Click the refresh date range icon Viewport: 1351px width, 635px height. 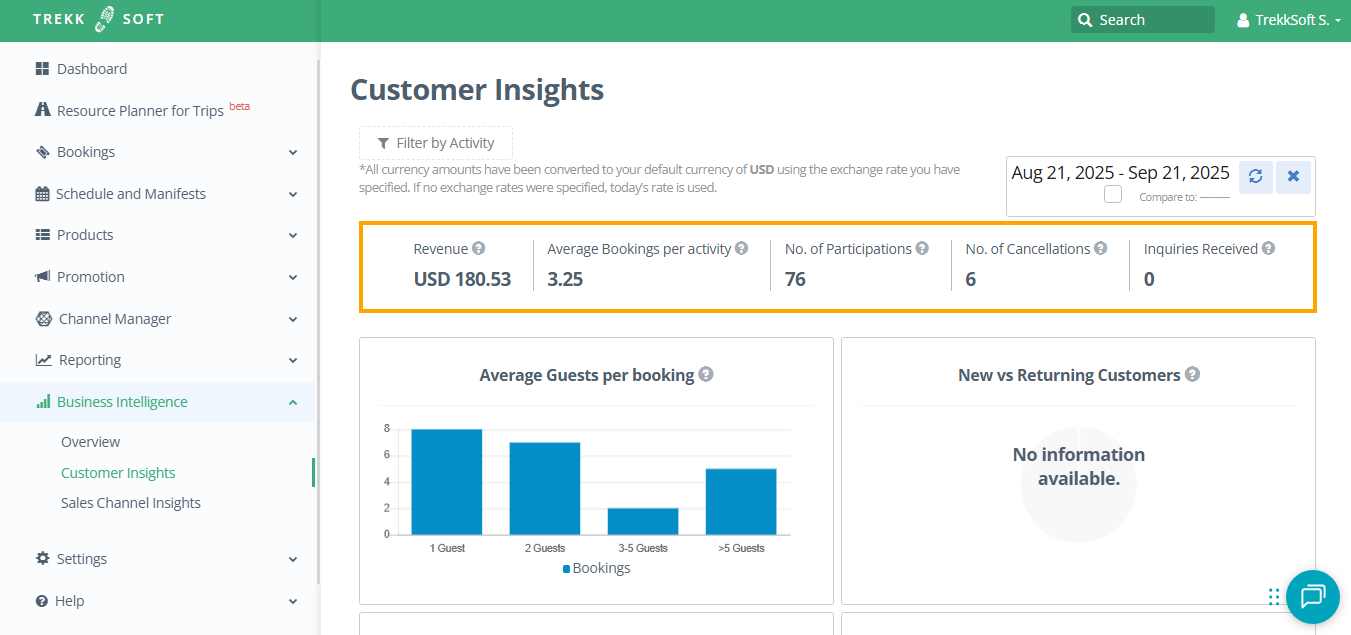coord(1255,176)
